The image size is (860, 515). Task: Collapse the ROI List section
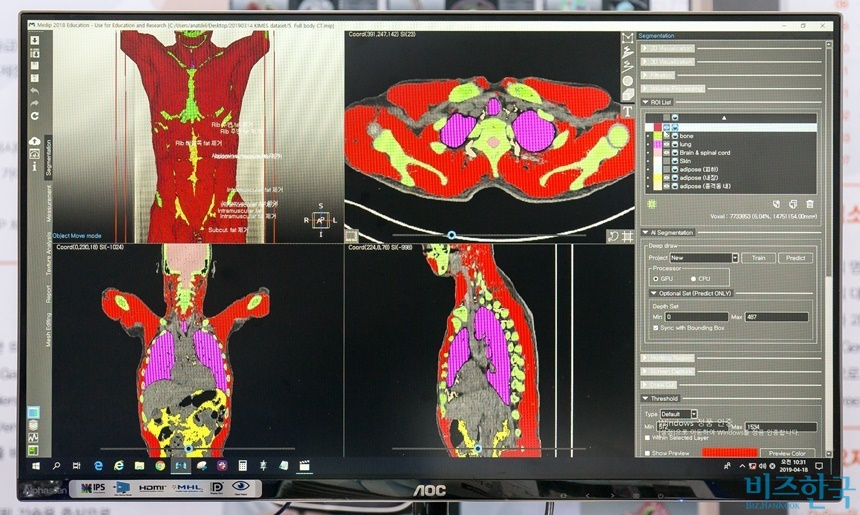tap(645, 102)
